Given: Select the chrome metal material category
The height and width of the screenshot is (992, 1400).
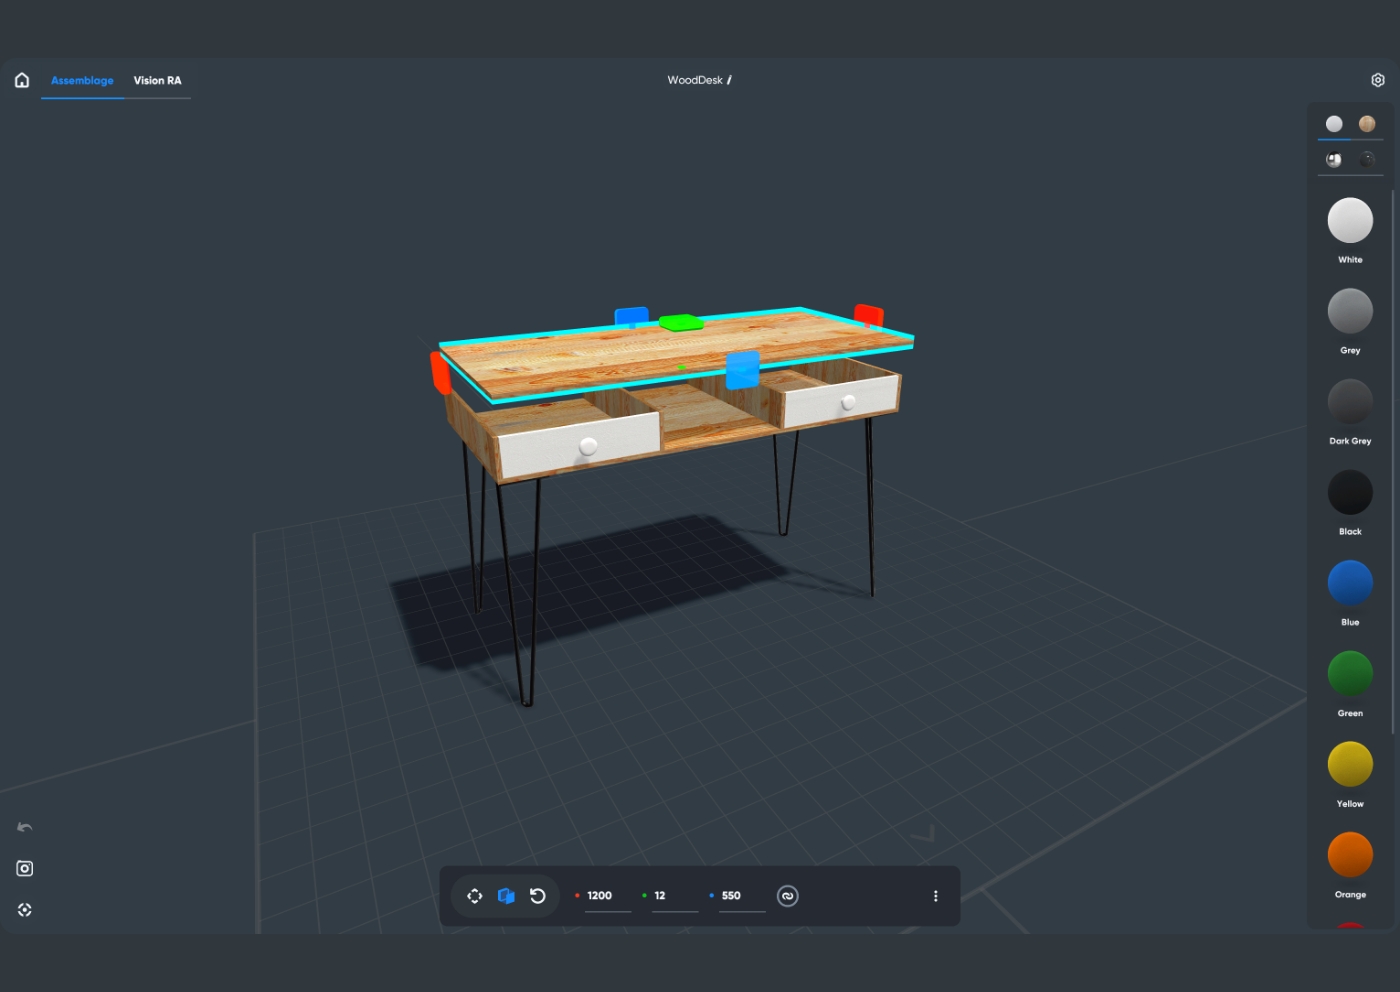Looking at the screenshot, I should point(1334,159).
